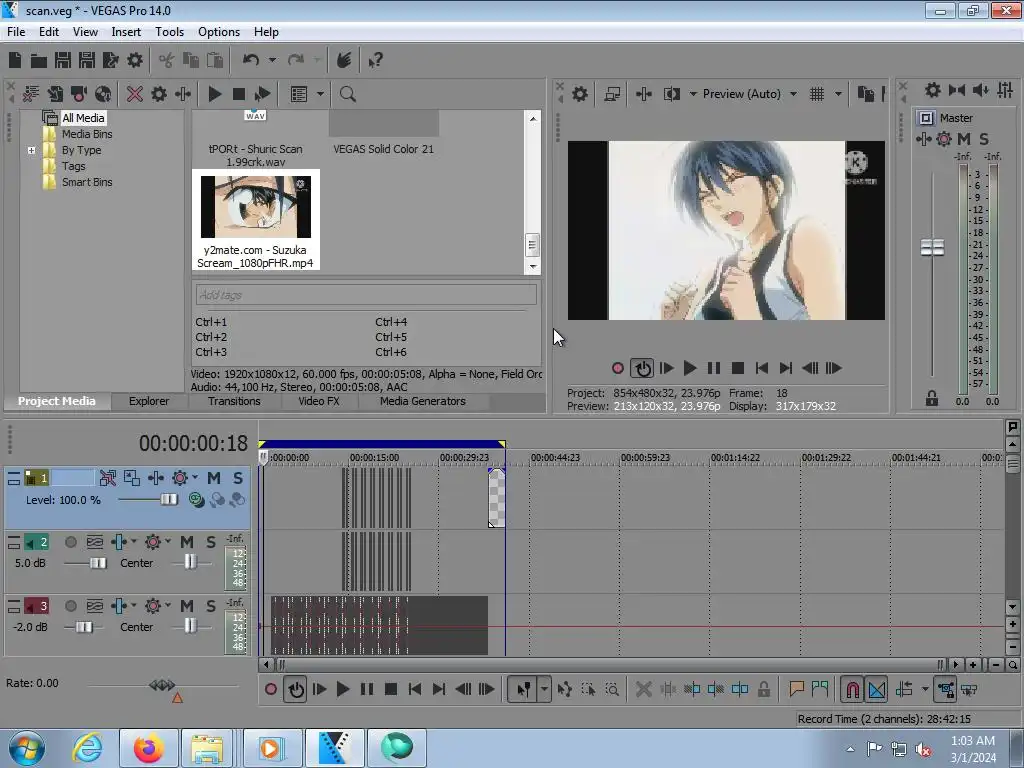Solo audio track 2

[211, 542]
